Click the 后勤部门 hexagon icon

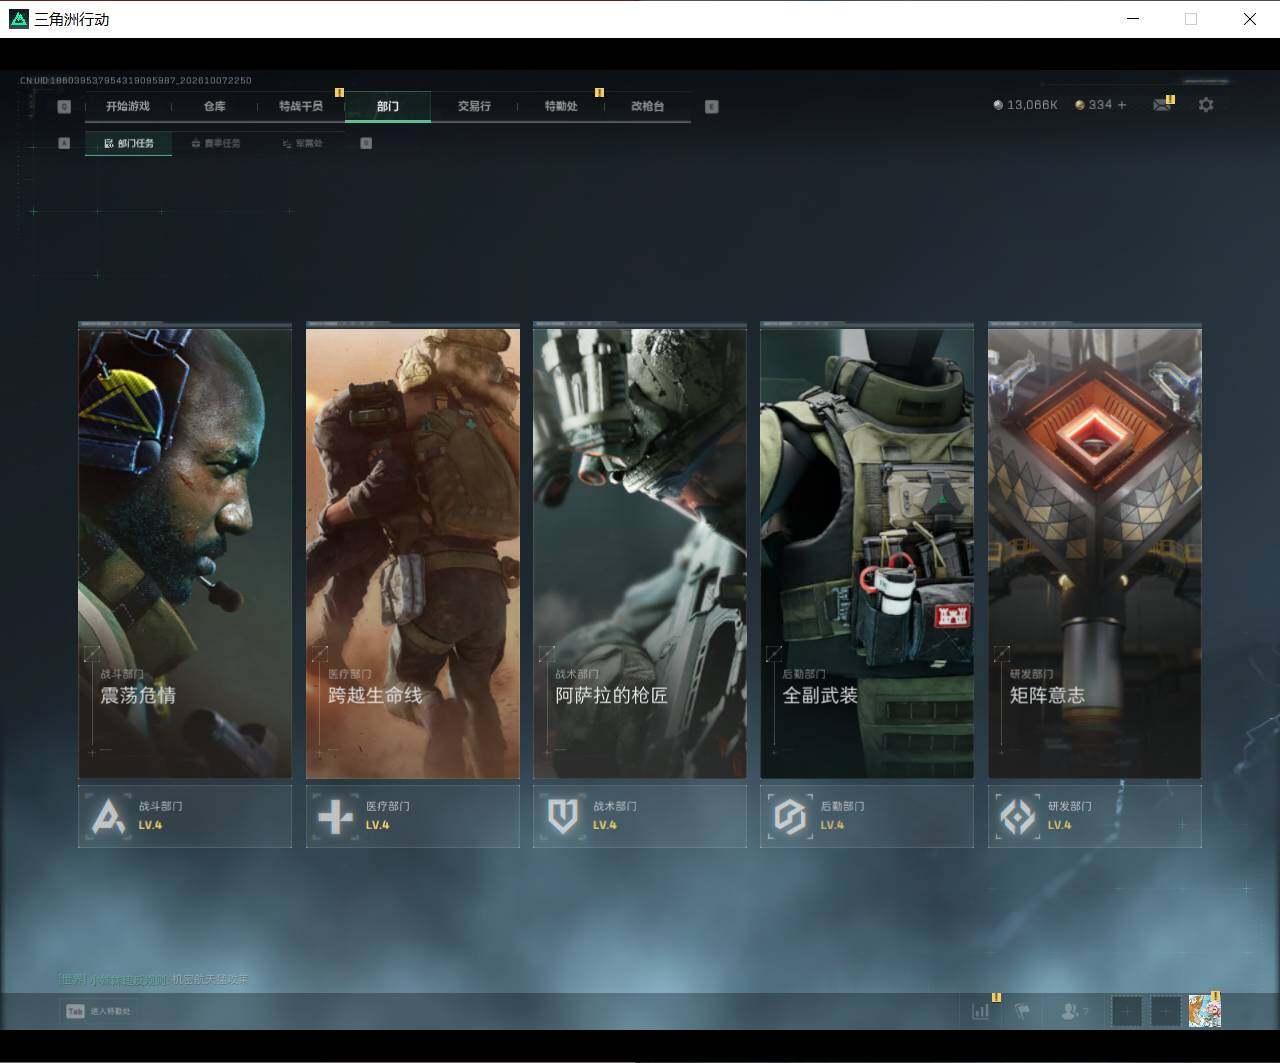[x=790, y=816]
